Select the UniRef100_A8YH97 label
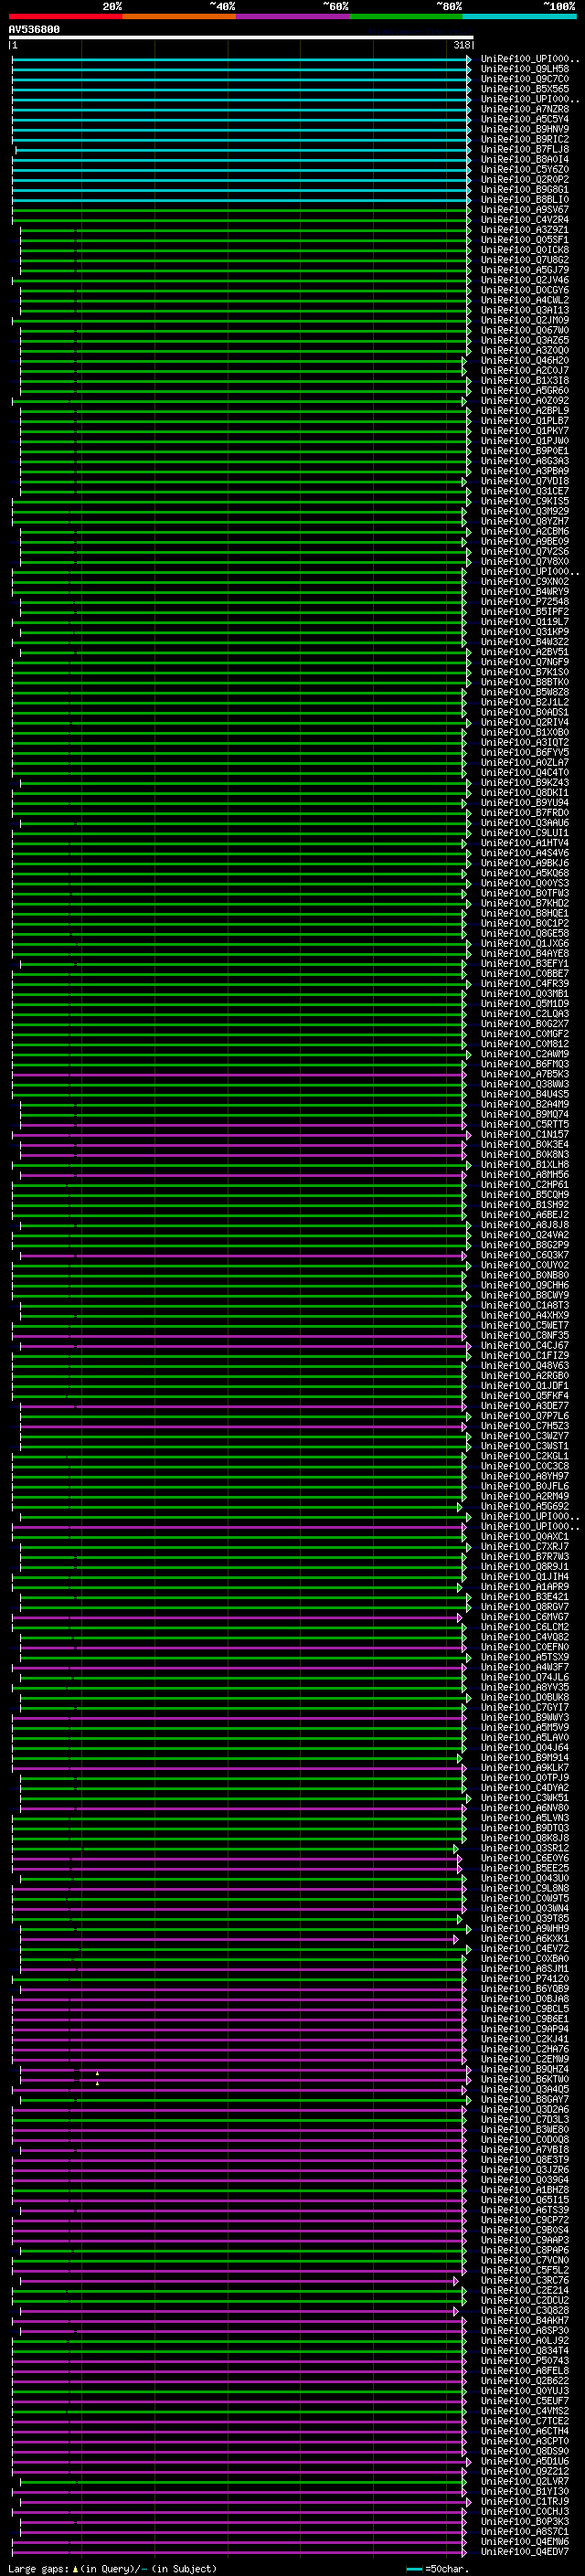Image resolution: width=585 pixels, height=2576 pixels. (525, 1476)
